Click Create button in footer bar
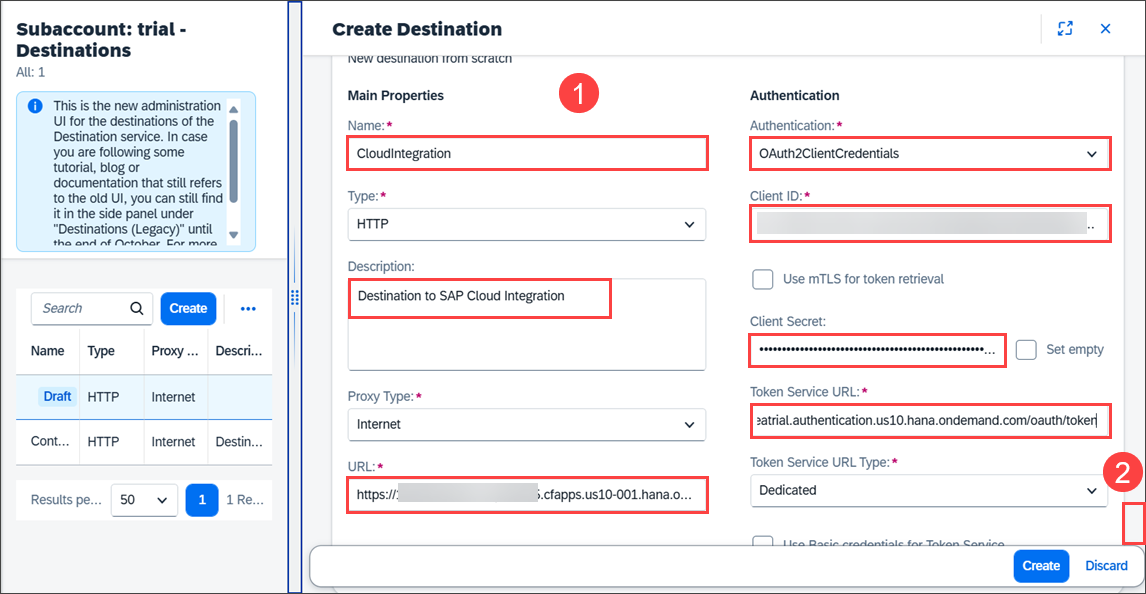The image size is (1146, 594). pos(1041,566)
